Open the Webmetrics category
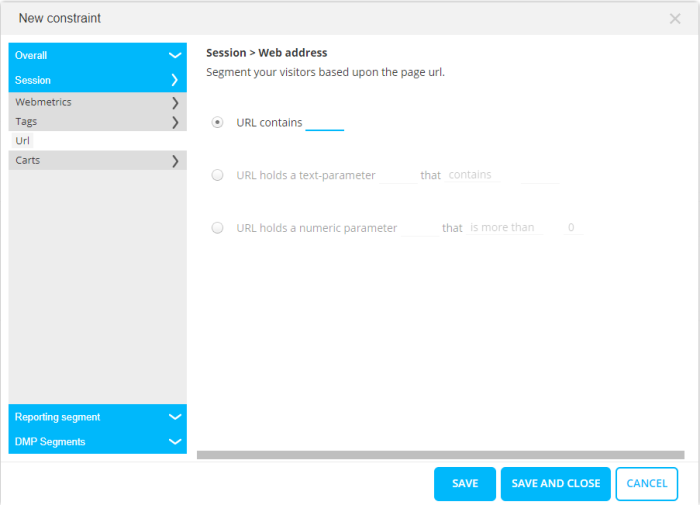Viewport: 700px width, 505px height. [x=44, y=103]
